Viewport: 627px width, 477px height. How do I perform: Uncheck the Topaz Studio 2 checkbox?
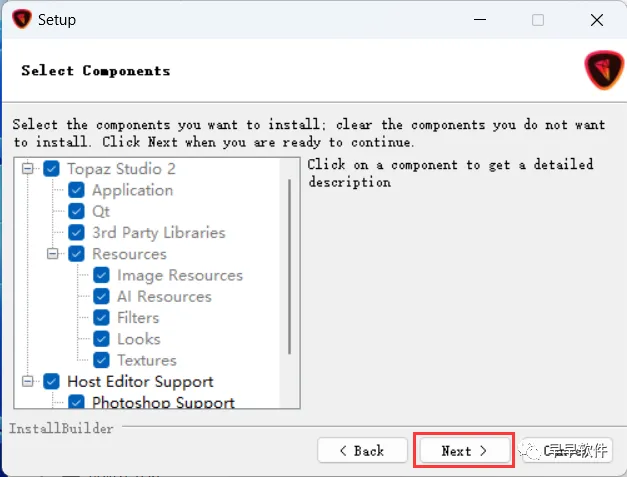tap(51, 169)
